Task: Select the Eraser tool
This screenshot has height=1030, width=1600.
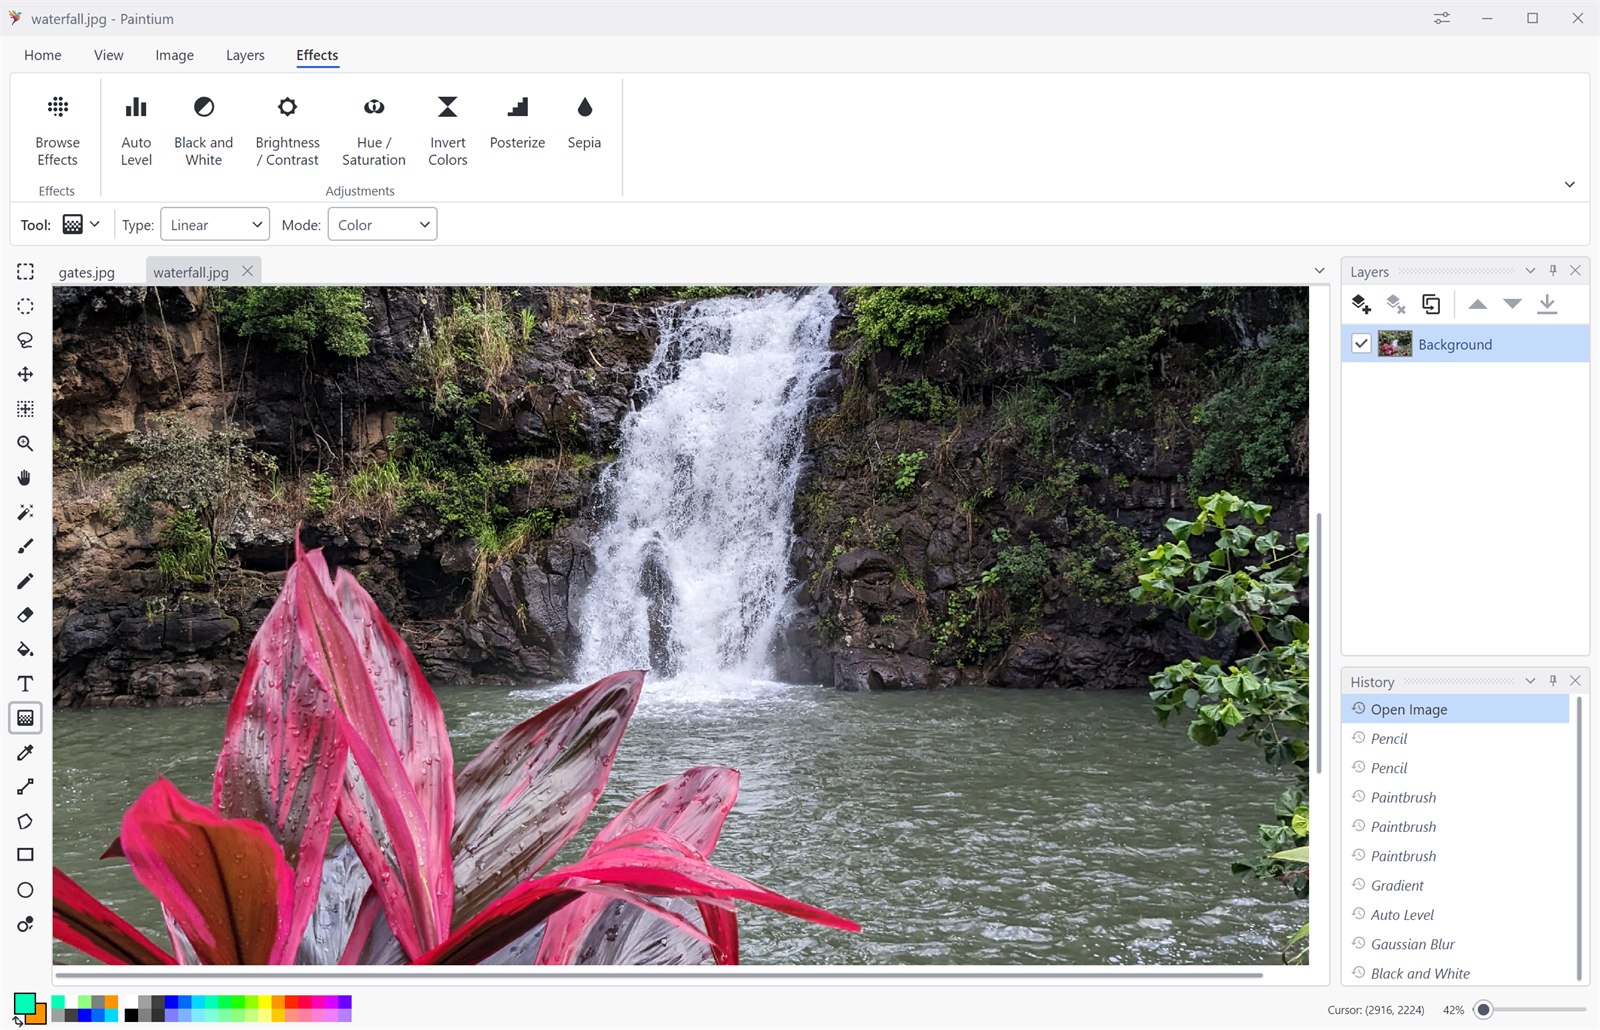Action: coord(25,615)
